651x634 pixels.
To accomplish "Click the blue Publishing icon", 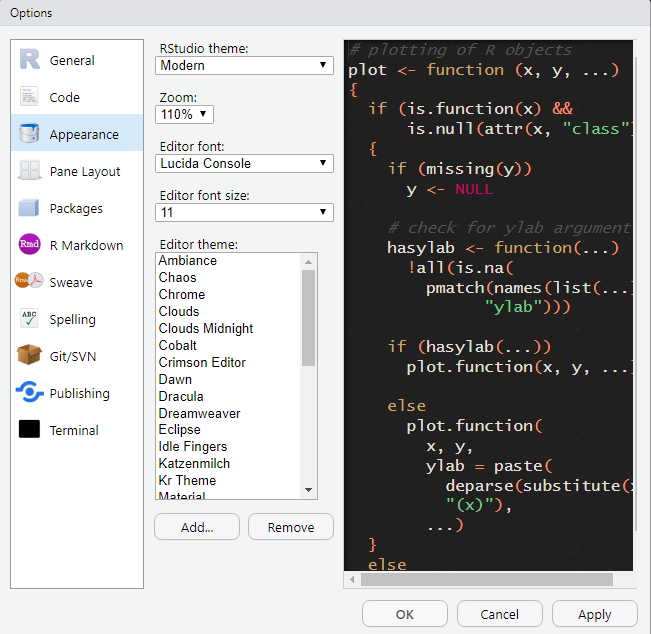I will pyautogui.click(x=29, y=392).
